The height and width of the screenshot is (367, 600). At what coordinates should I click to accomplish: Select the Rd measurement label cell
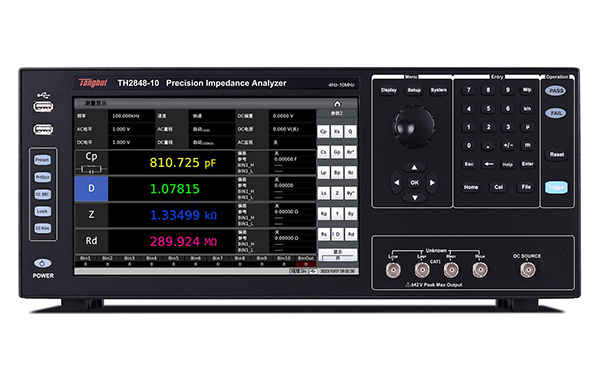(91, 241)
